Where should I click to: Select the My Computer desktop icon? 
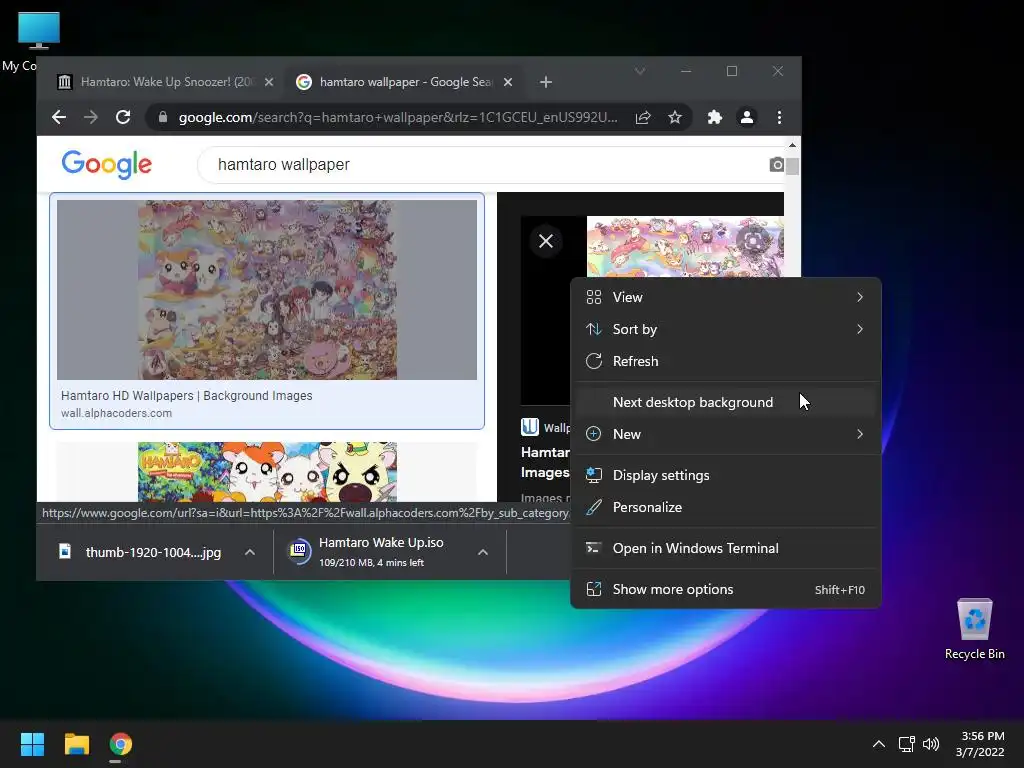38,42
